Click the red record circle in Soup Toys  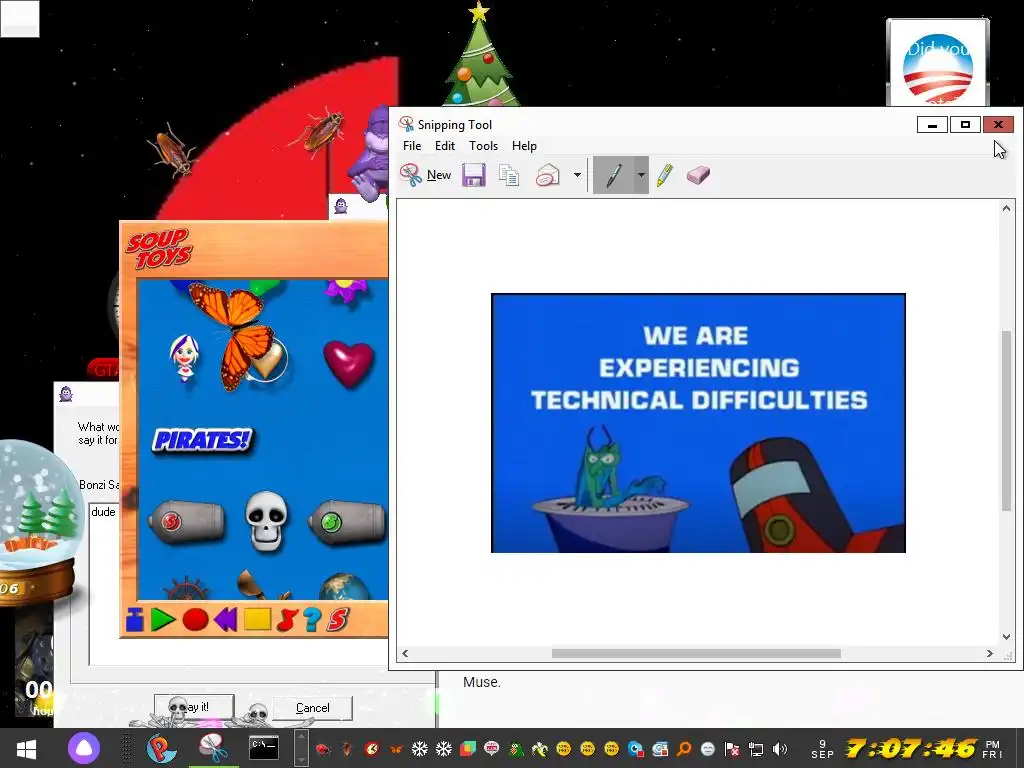pyautogui.click(x=195, y=619)
